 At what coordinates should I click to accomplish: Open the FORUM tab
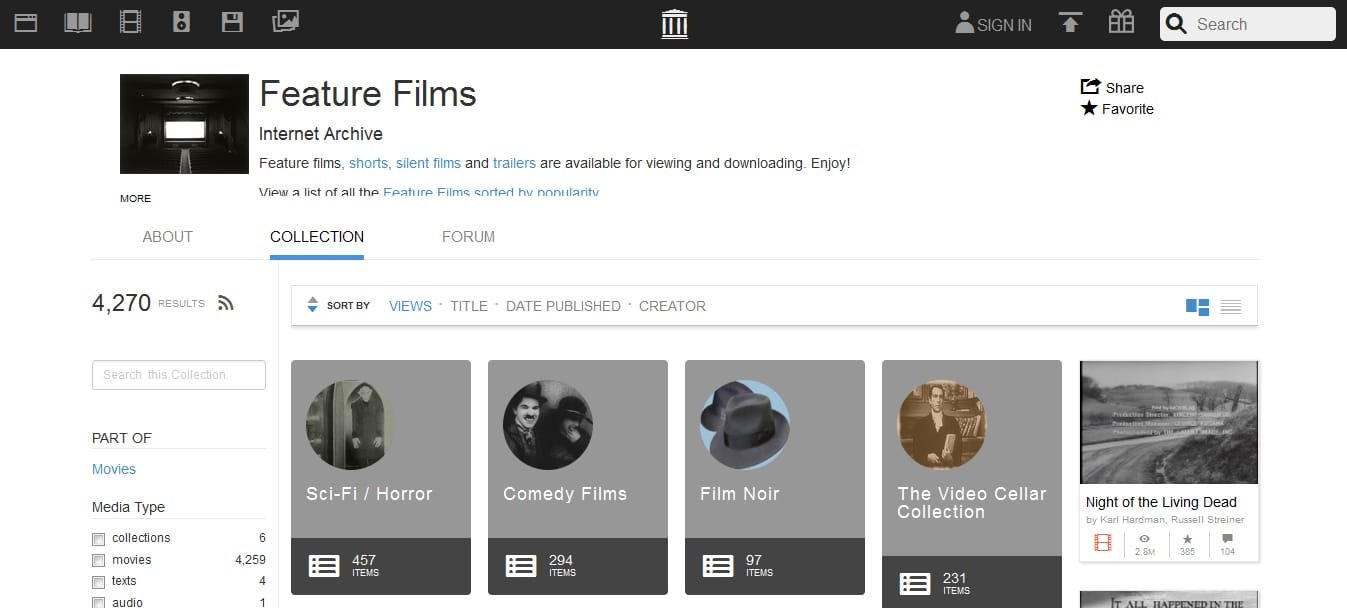468,237
